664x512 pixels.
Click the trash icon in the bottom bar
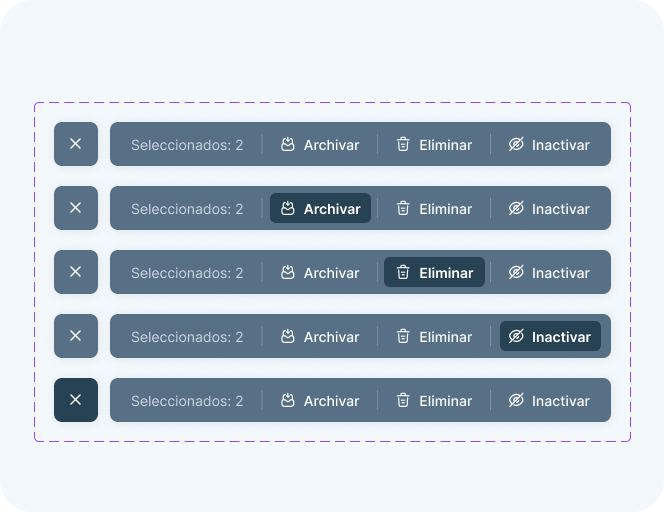pos(403,400)
